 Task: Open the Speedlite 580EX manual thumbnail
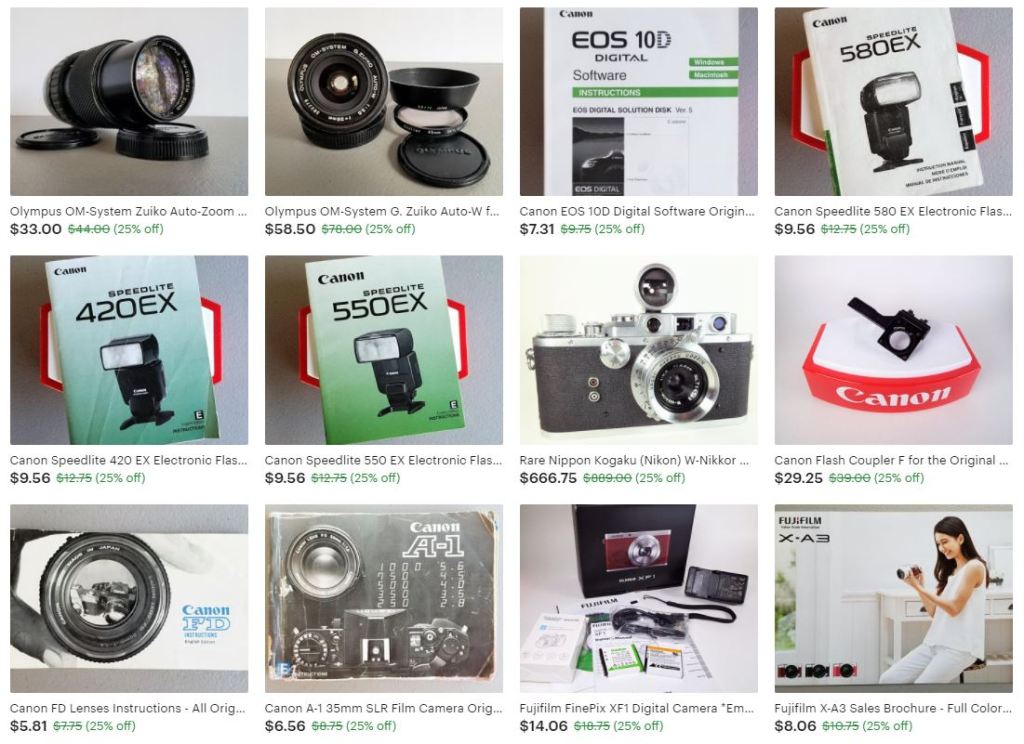click(893, 101)
